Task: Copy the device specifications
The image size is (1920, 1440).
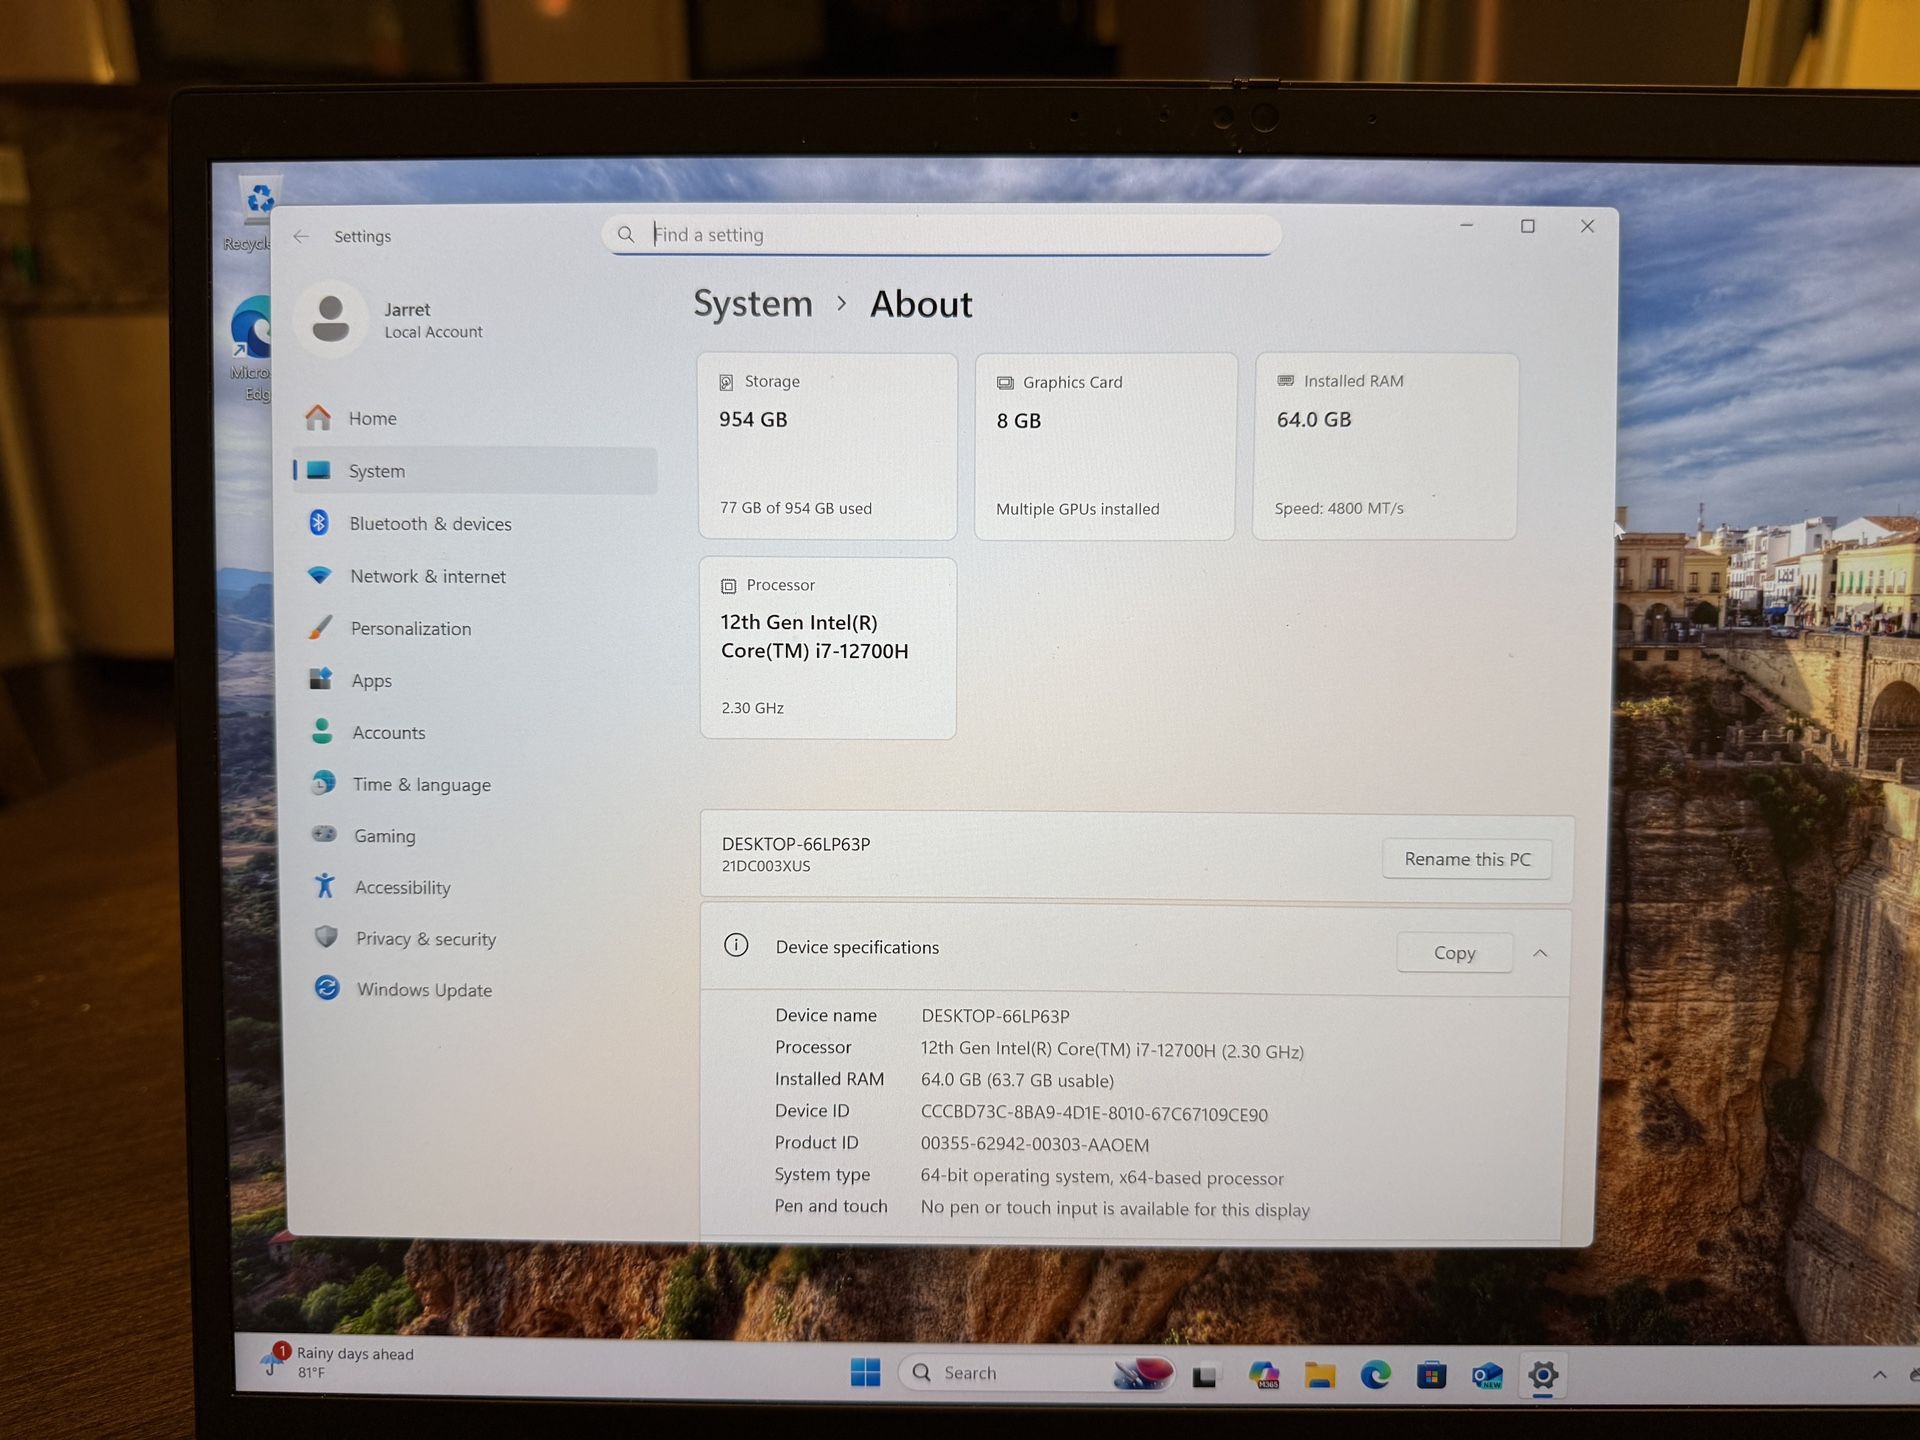Action: click(x=1454, y=953)
